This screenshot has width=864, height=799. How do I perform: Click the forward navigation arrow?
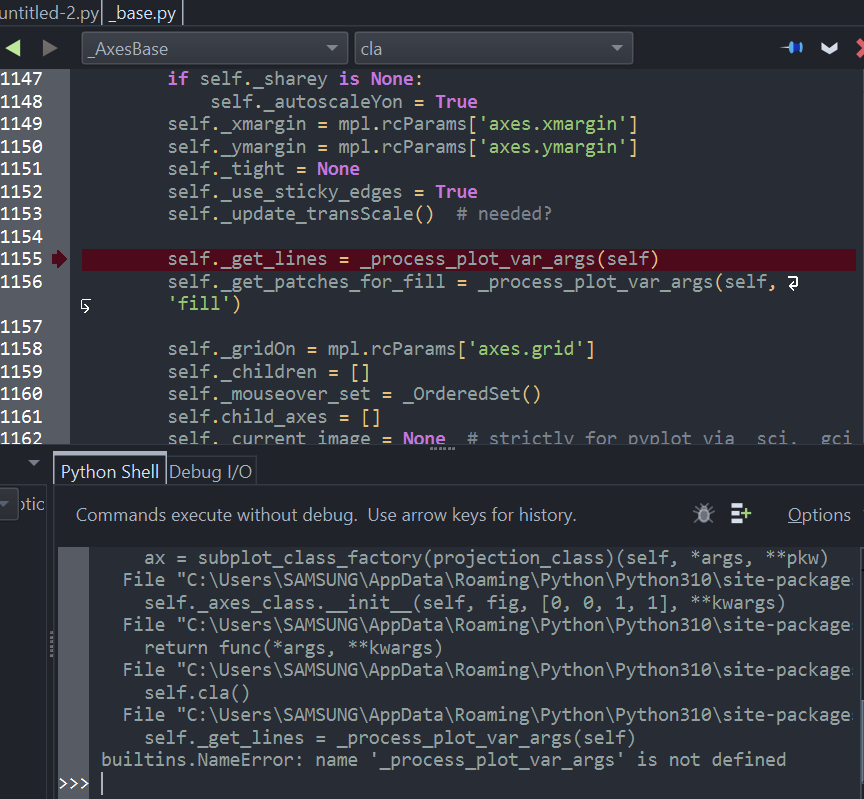pos(48,47)
